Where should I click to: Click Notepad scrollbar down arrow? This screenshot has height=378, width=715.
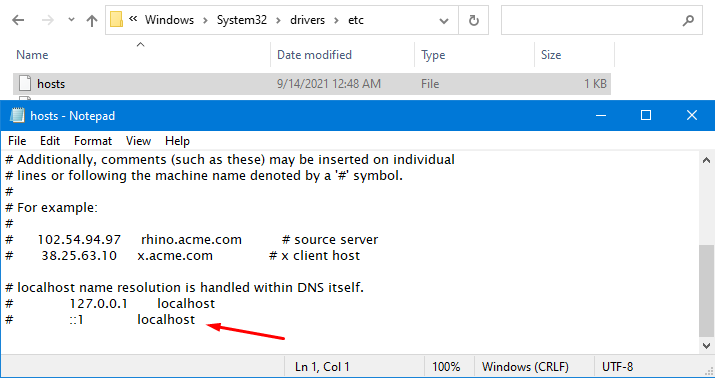tap(706, 346)
